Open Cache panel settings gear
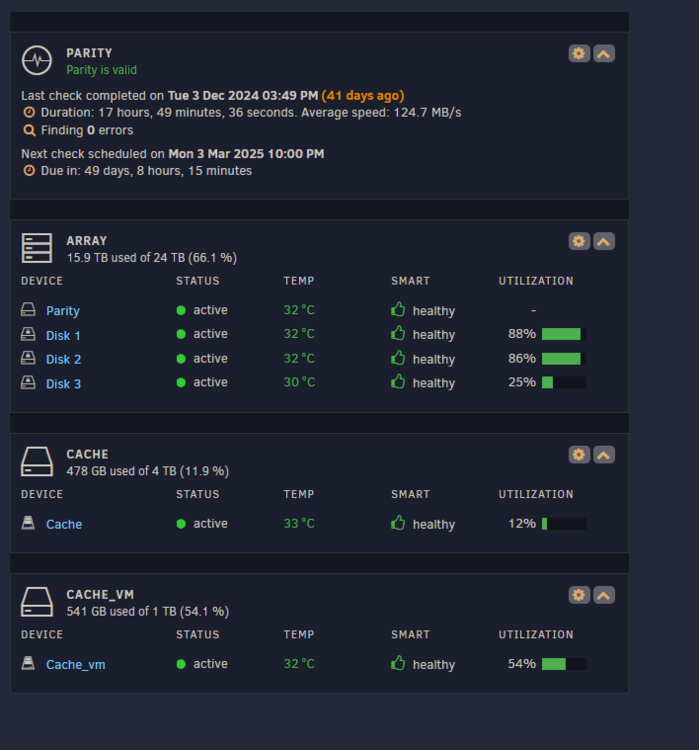This screenshot has height=750, width=699. 579,454
